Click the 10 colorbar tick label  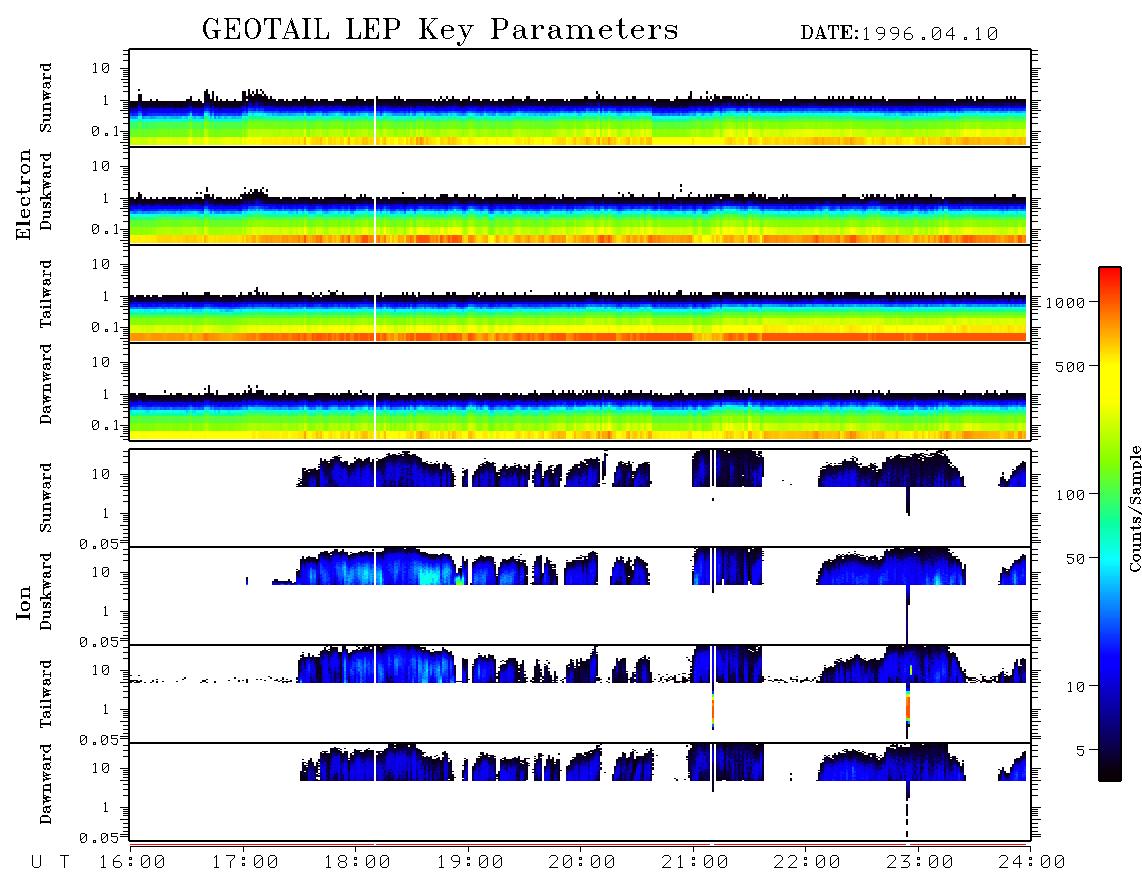(x=1075, y=687)
